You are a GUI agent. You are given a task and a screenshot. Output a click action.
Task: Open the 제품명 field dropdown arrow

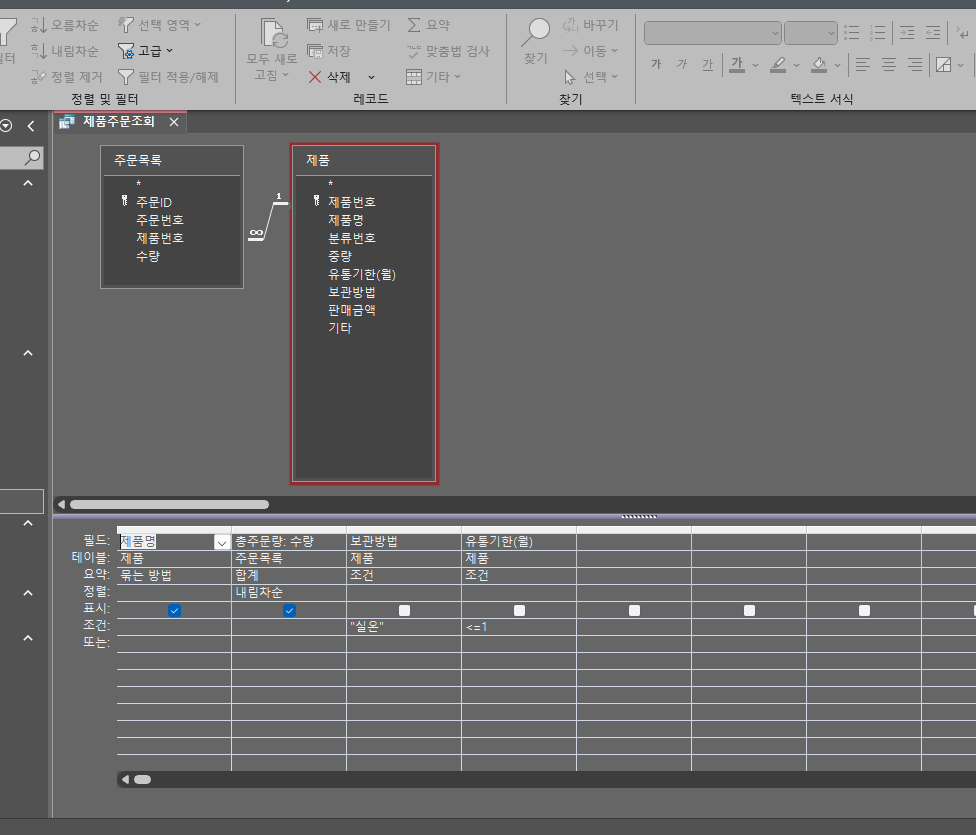[221, 542]
